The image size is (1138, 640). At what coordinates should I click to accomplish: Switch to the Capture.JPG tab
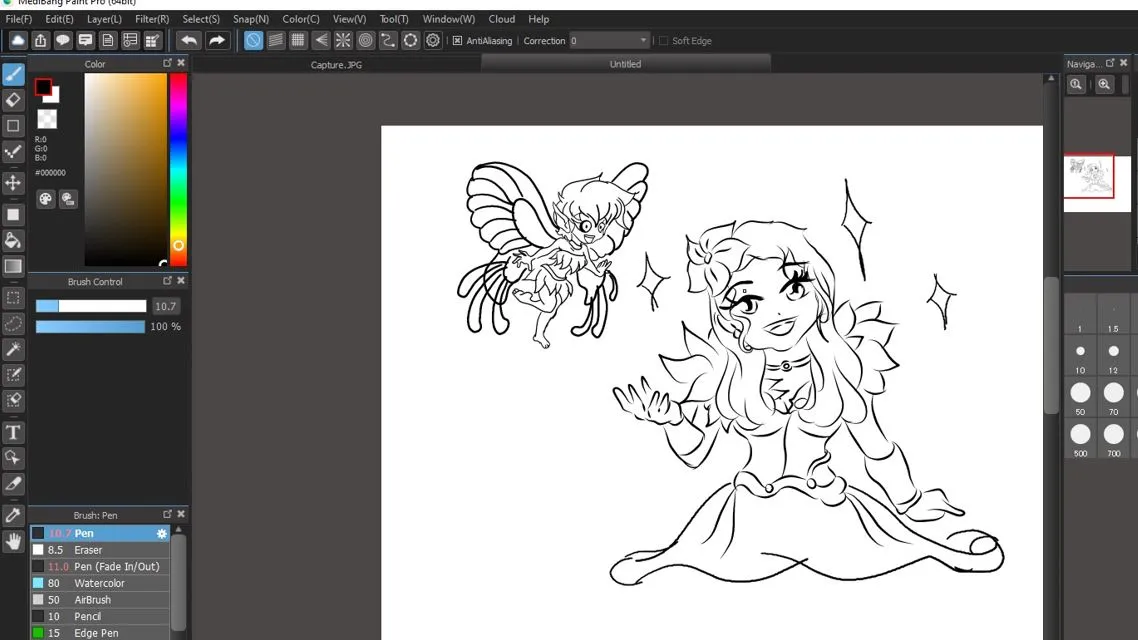(x=336, y=65)
